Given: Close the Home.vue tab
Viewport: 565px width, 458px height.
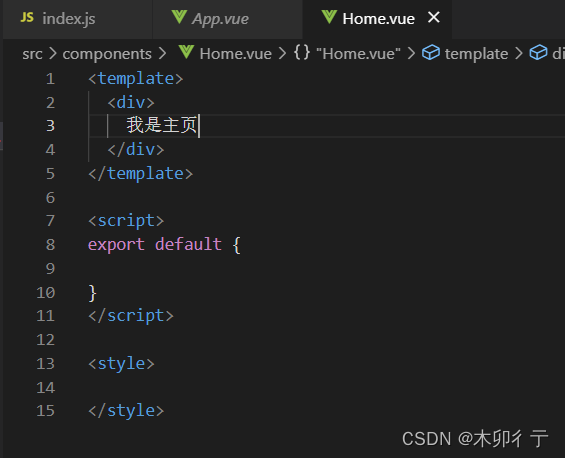Looking at the screenshot, I should point(434,17).
